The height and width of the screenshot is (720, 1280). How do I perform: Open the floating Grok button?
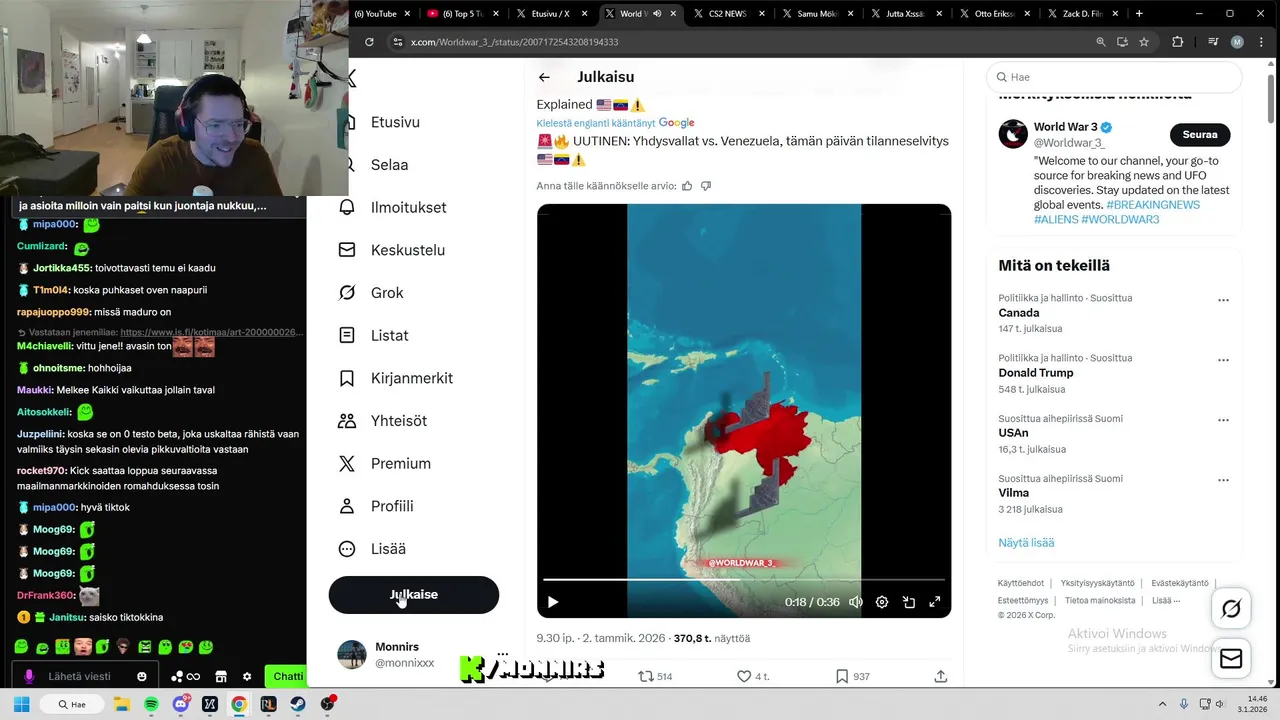(1231, 608)
